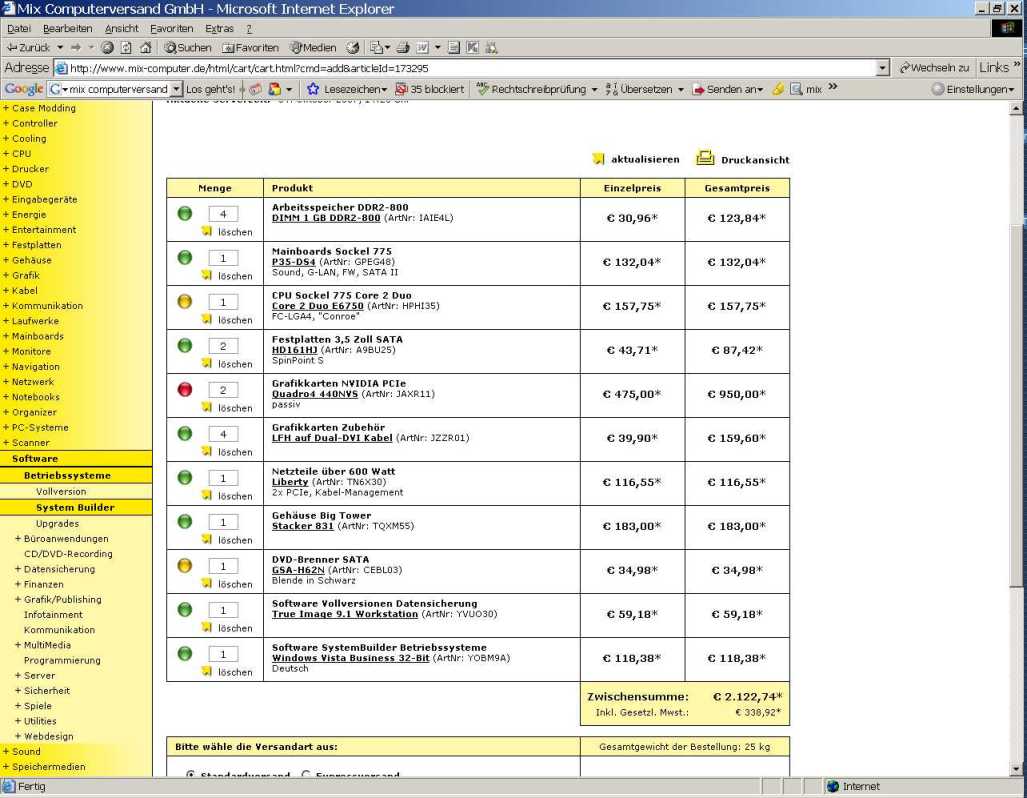
Task: Click the print icon in the toolbar
Action: [402, 47]
